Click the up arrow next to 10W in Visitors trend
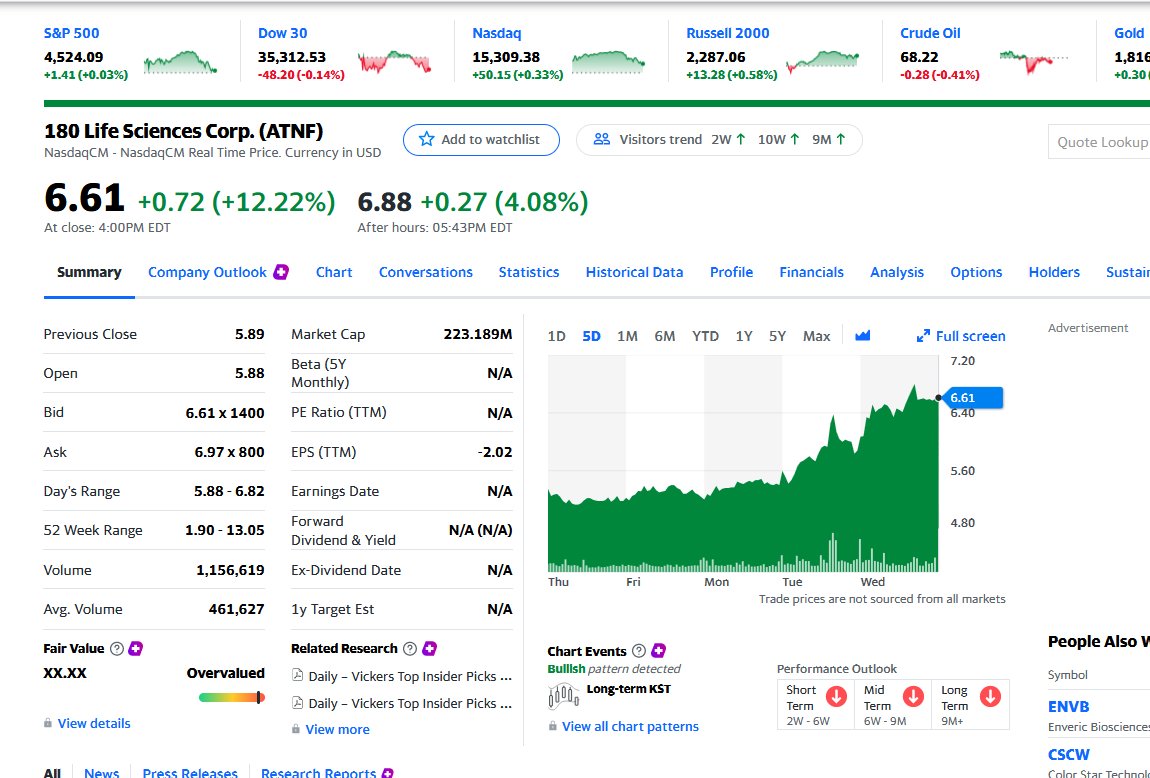 [x=794, y=139]
